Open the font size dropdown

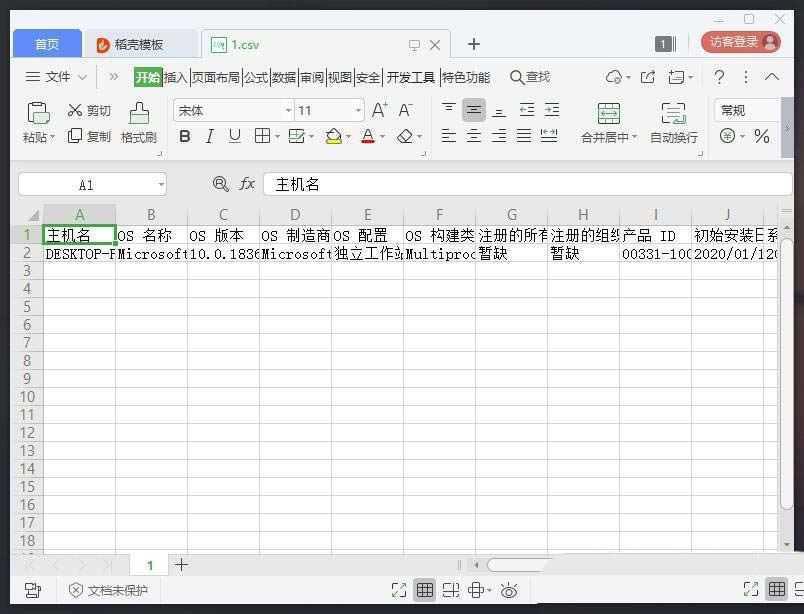click(356, 110)
